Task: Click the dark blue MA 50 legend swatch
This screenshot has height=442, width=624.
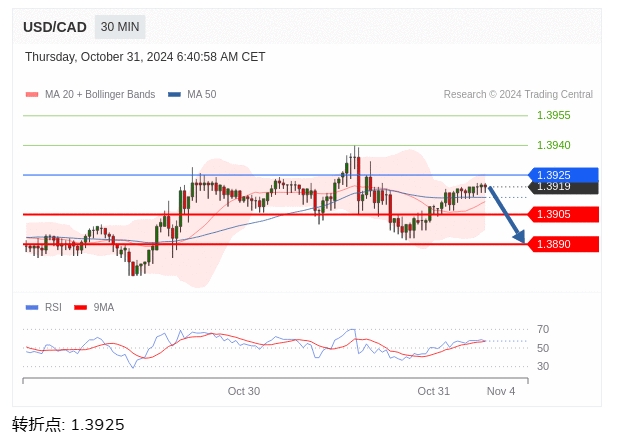Action: click(x=174, y=95)
